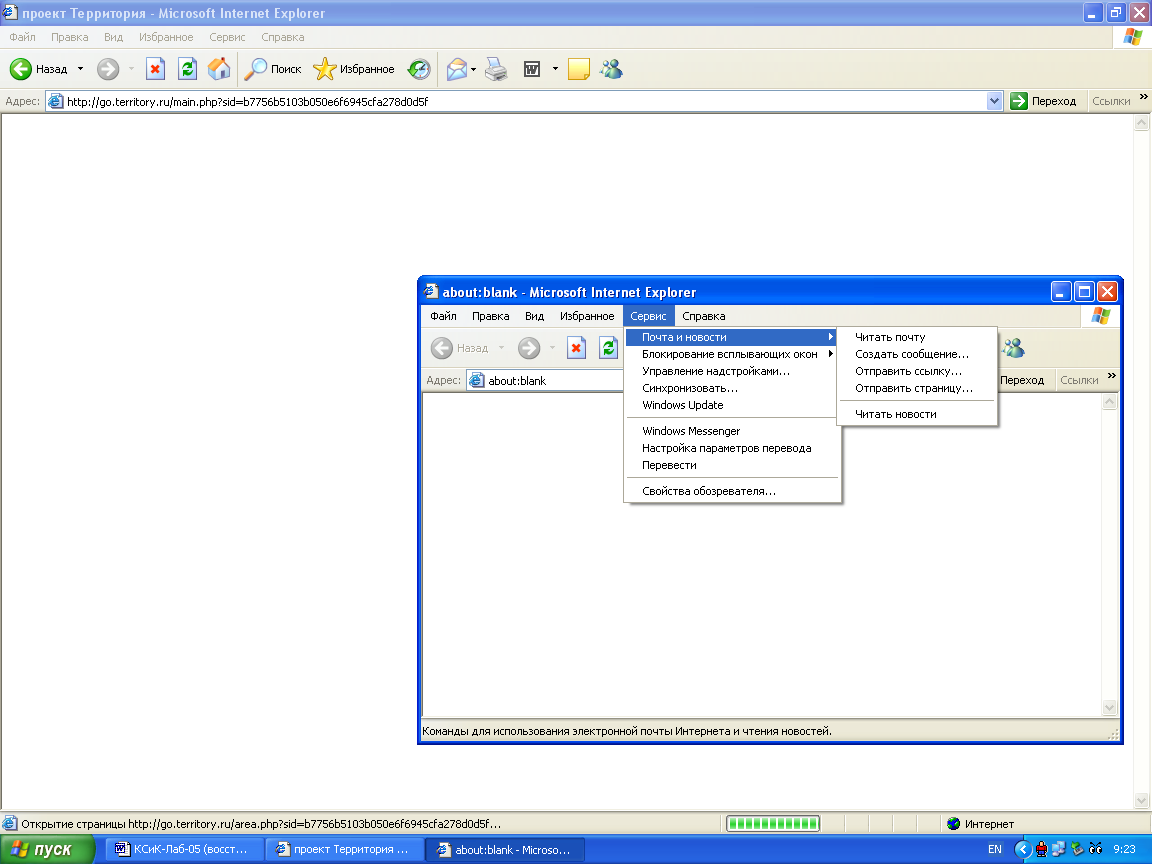Select Читать новости in submenu
This screenshot has width=1152, height=864.
click(x=917, y=414)
